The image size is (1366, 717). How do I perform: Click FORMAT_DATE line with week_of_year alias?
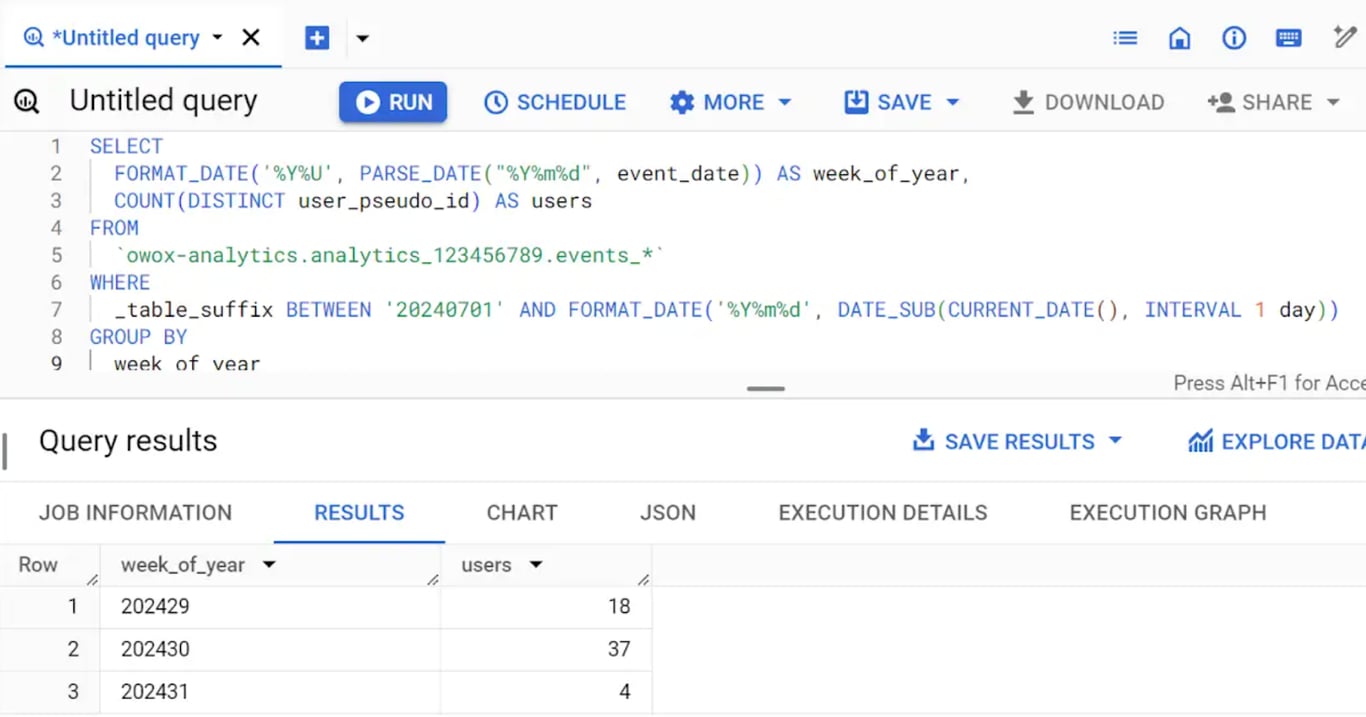(x=542, y=174)
